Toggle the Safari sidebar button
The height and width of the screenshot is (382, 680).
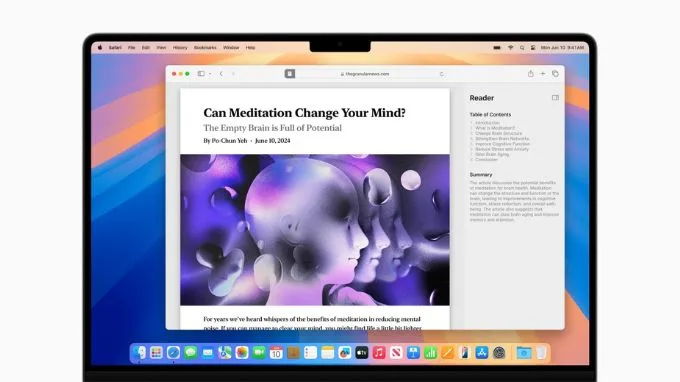[201, 74]
